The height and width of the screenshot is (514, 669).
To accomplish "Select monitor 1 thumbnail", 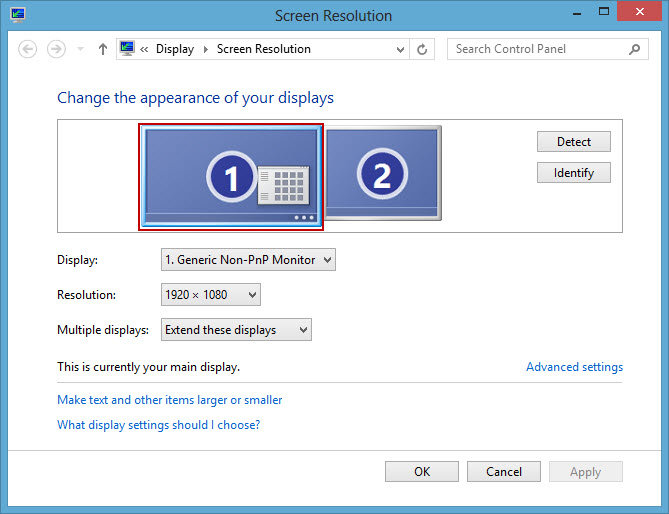I will click(231, 176).
